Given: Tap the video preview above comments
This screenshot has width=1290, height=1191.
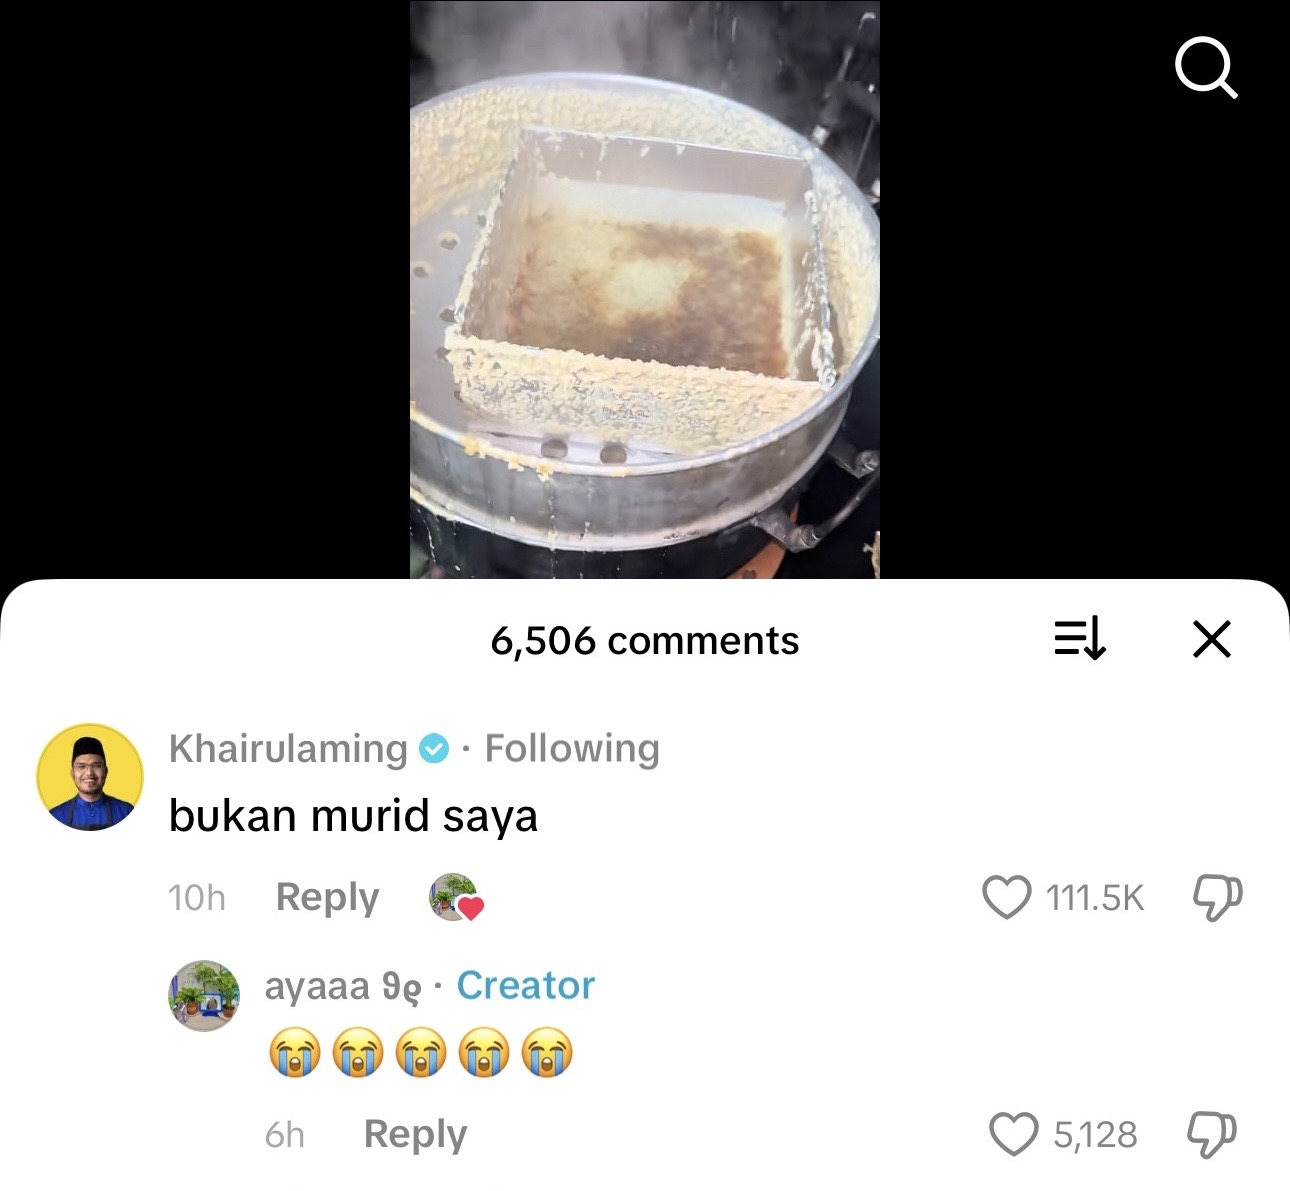Looking at the screenshot, I should pos(644,290).
